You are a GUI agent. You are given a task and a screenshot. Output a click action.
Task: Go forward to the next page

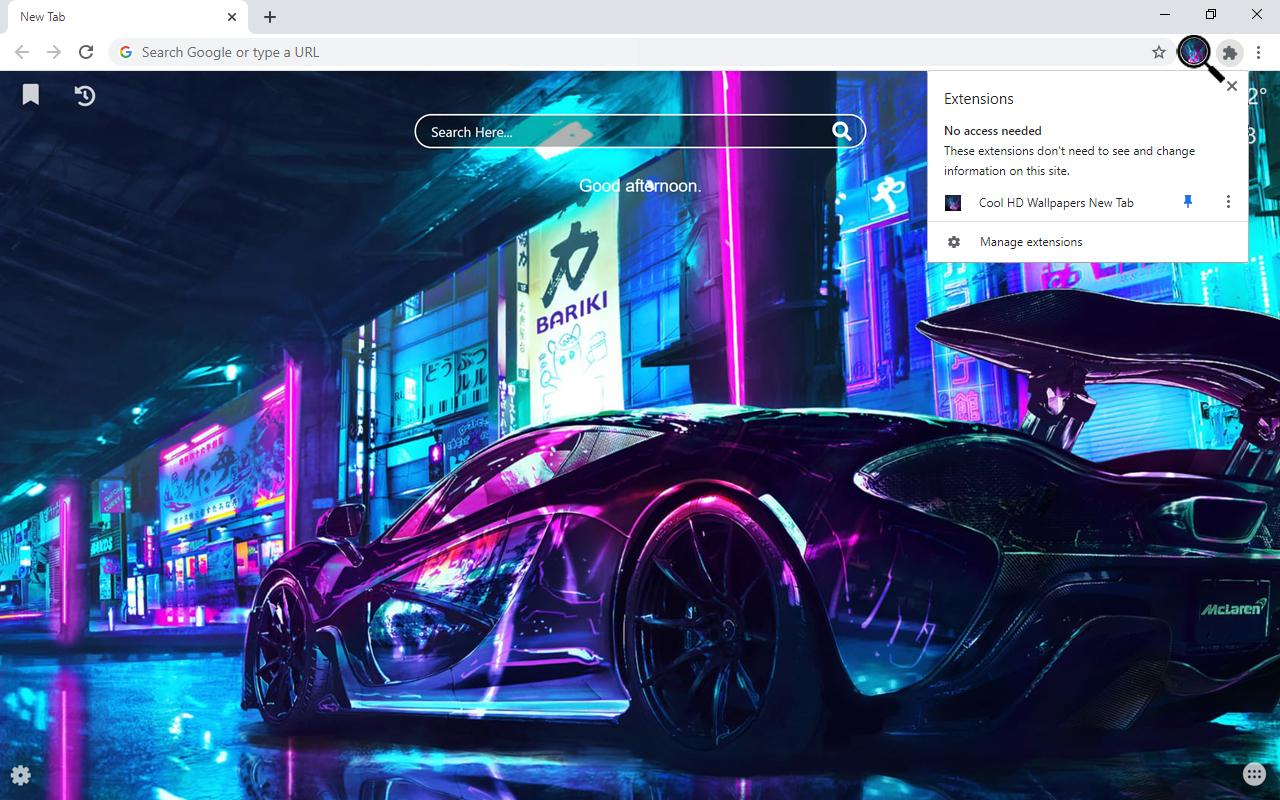54,52
